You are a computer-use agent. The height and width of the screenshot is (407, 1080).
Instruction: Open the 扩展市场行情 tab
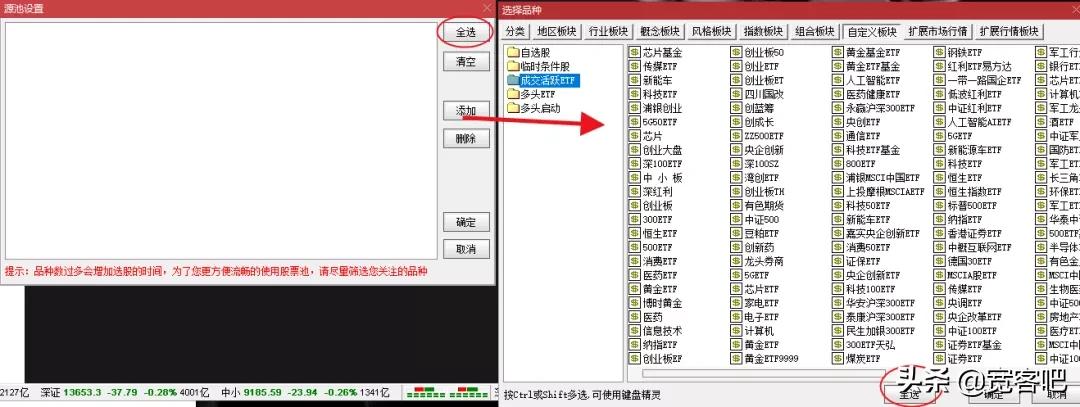tap(937, 32)
